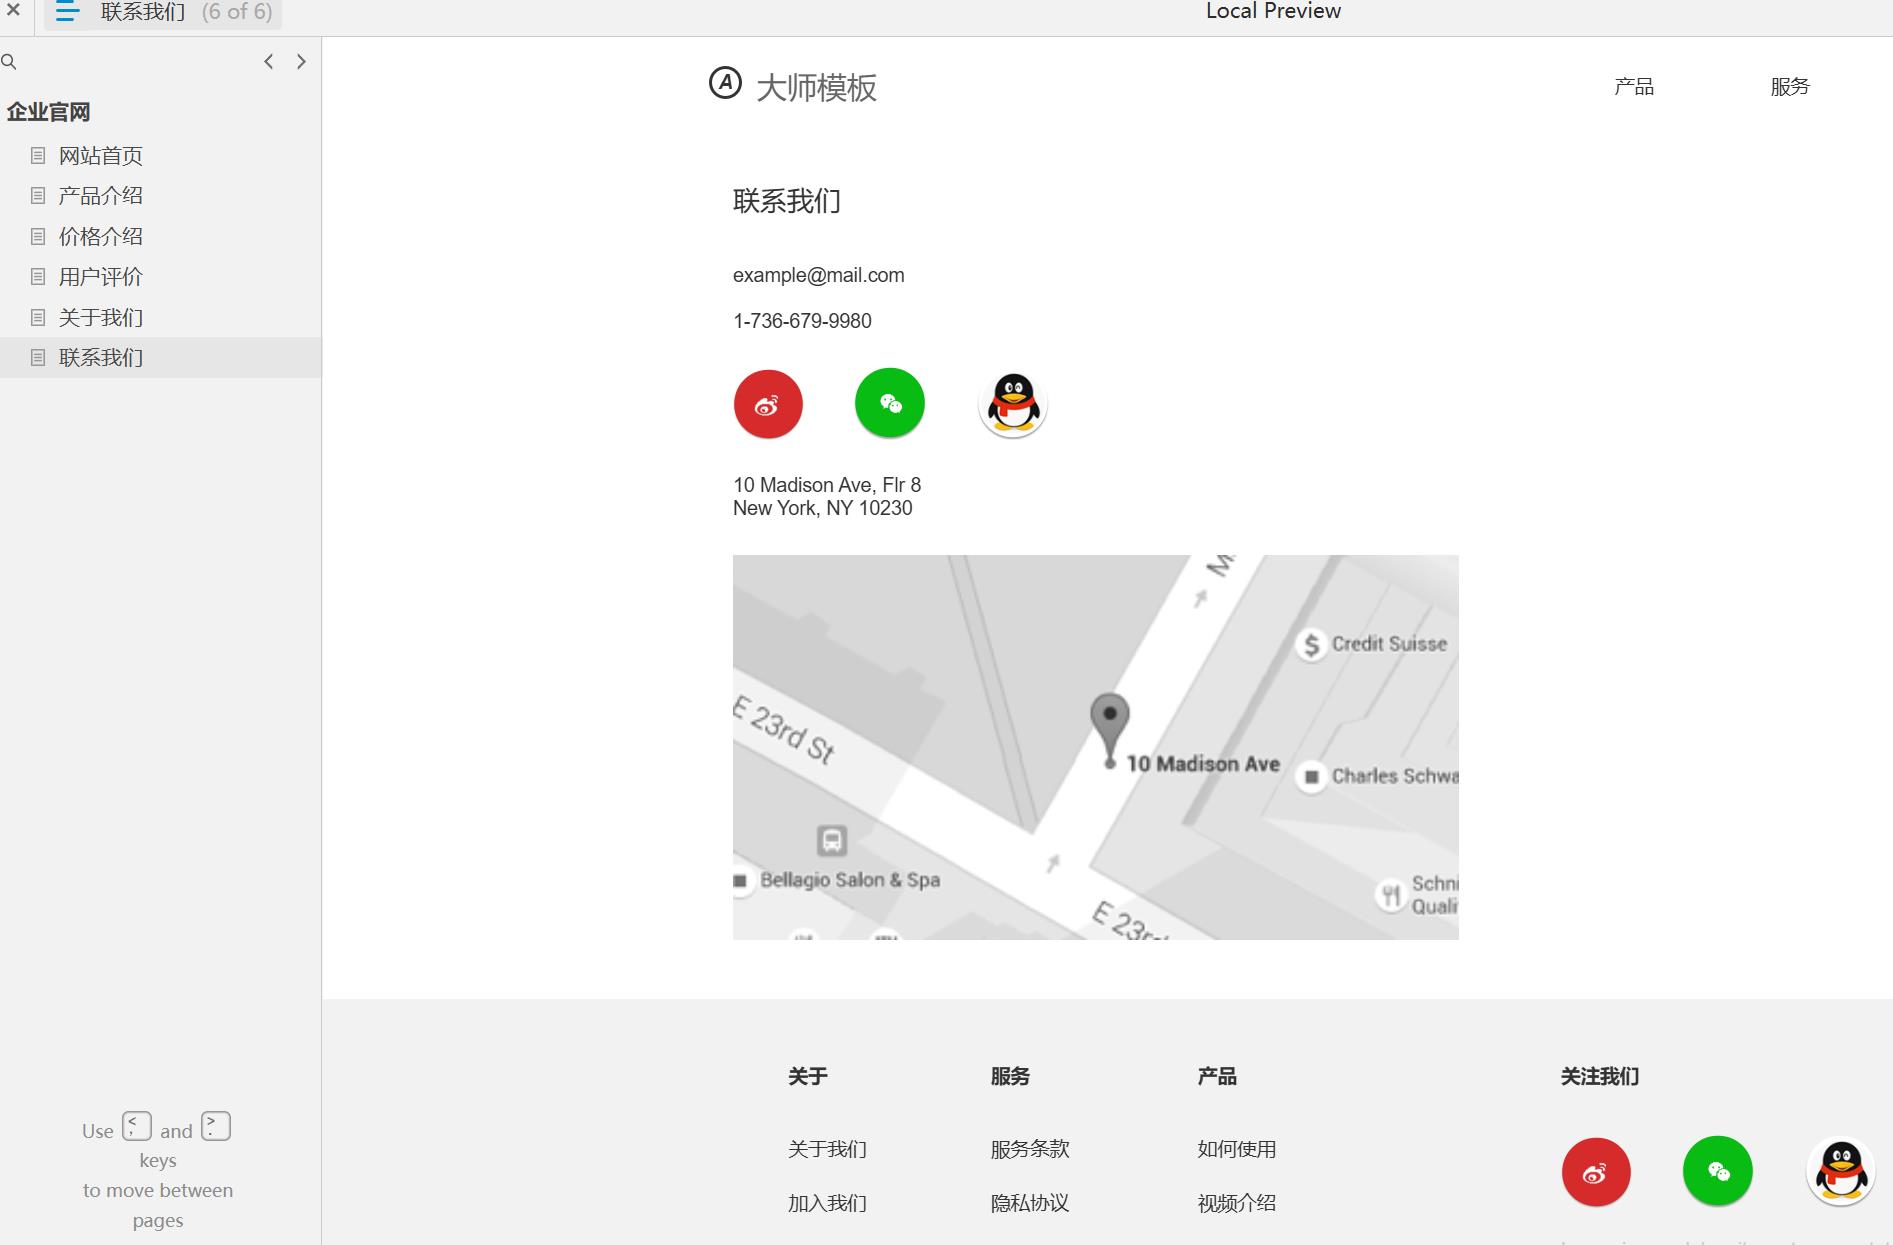This screenshot has width=1893, height=1245.
Task: Click the E 23rd St label on map
Action: 784,730
